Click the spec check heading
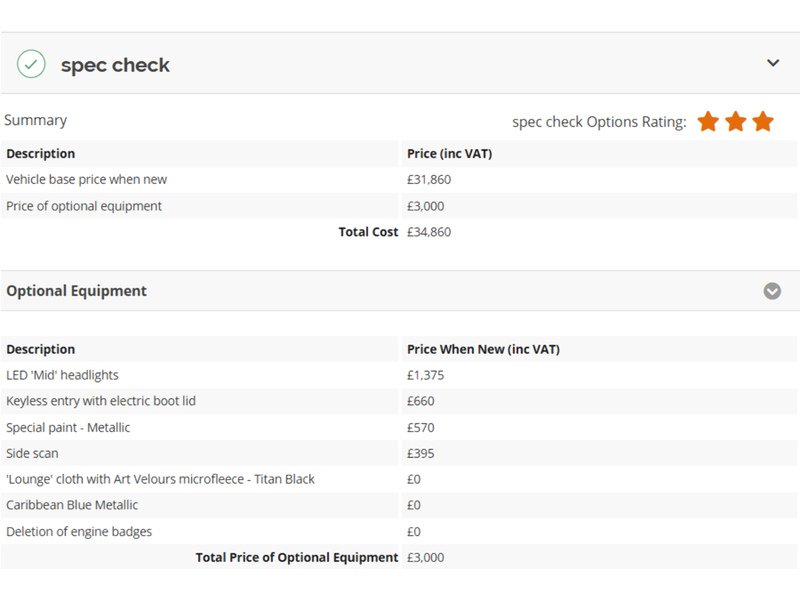The height and width of the screenshot is (600, 800). coord(115,65)
